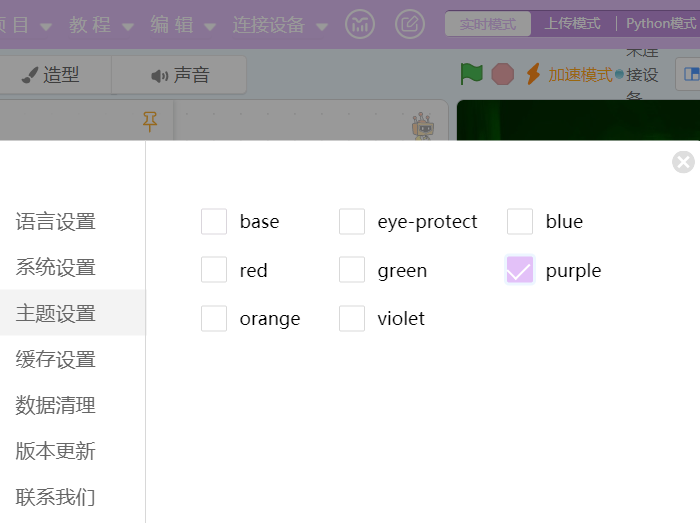
Task: Switch to Python模式 mode
Action: point(661,24)
